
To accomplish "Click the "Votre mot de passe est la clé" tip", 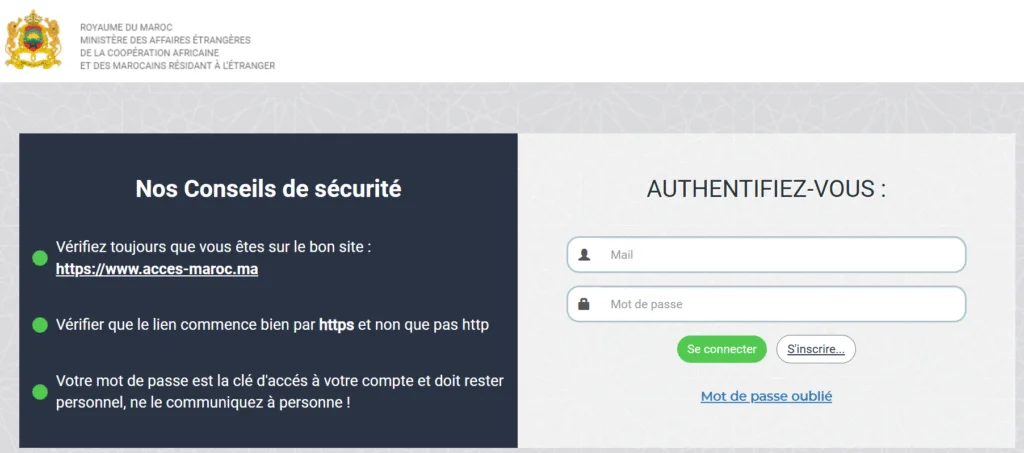I will [279, 381].
